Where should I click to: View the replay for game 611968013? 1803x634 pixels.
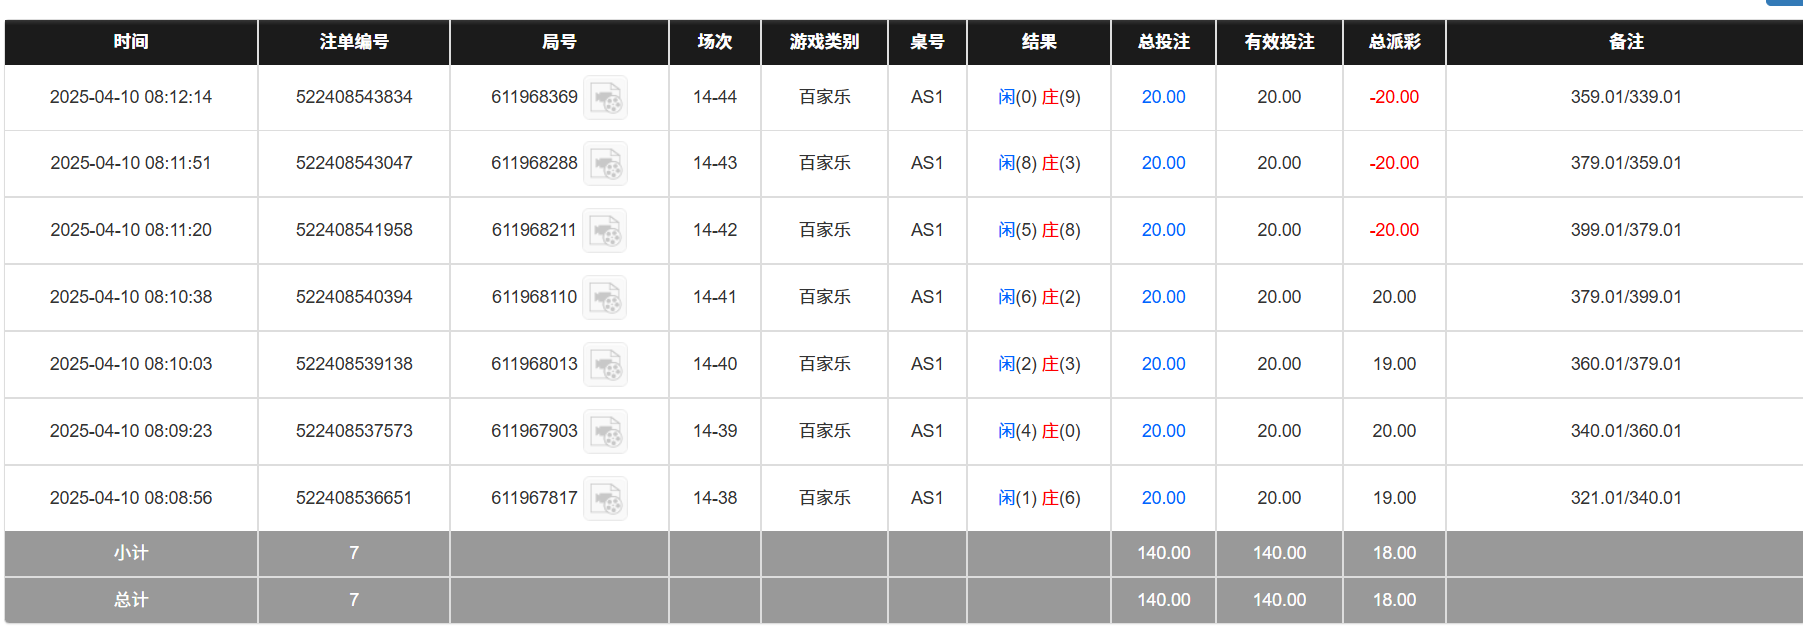(x=606, y=364)
